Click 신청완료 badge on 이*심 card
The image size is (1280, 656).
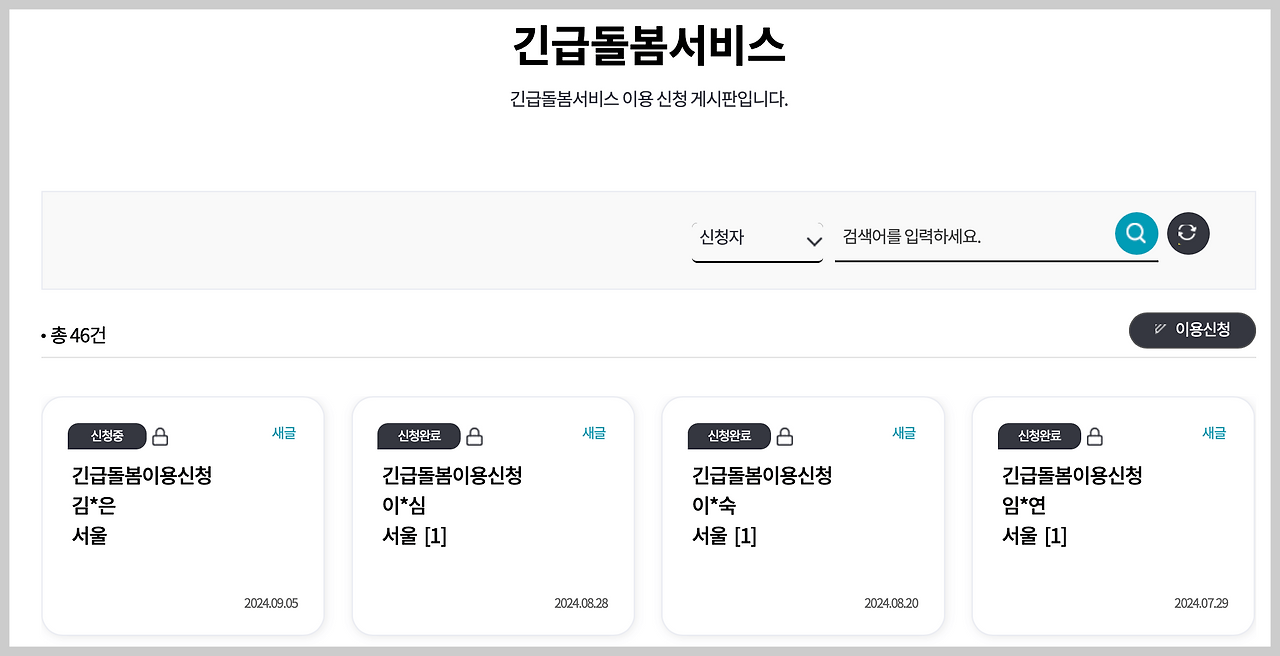(x=419, y=436)
